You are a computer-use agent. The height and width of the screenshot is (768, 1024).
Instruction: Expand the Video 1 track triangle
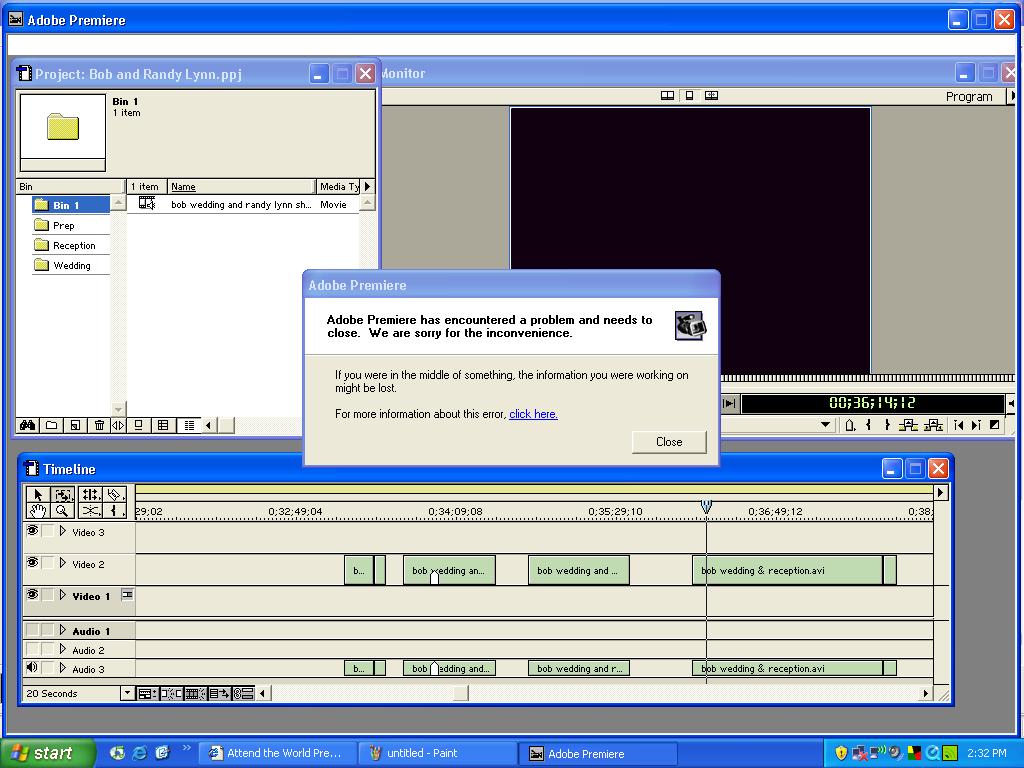63,595
